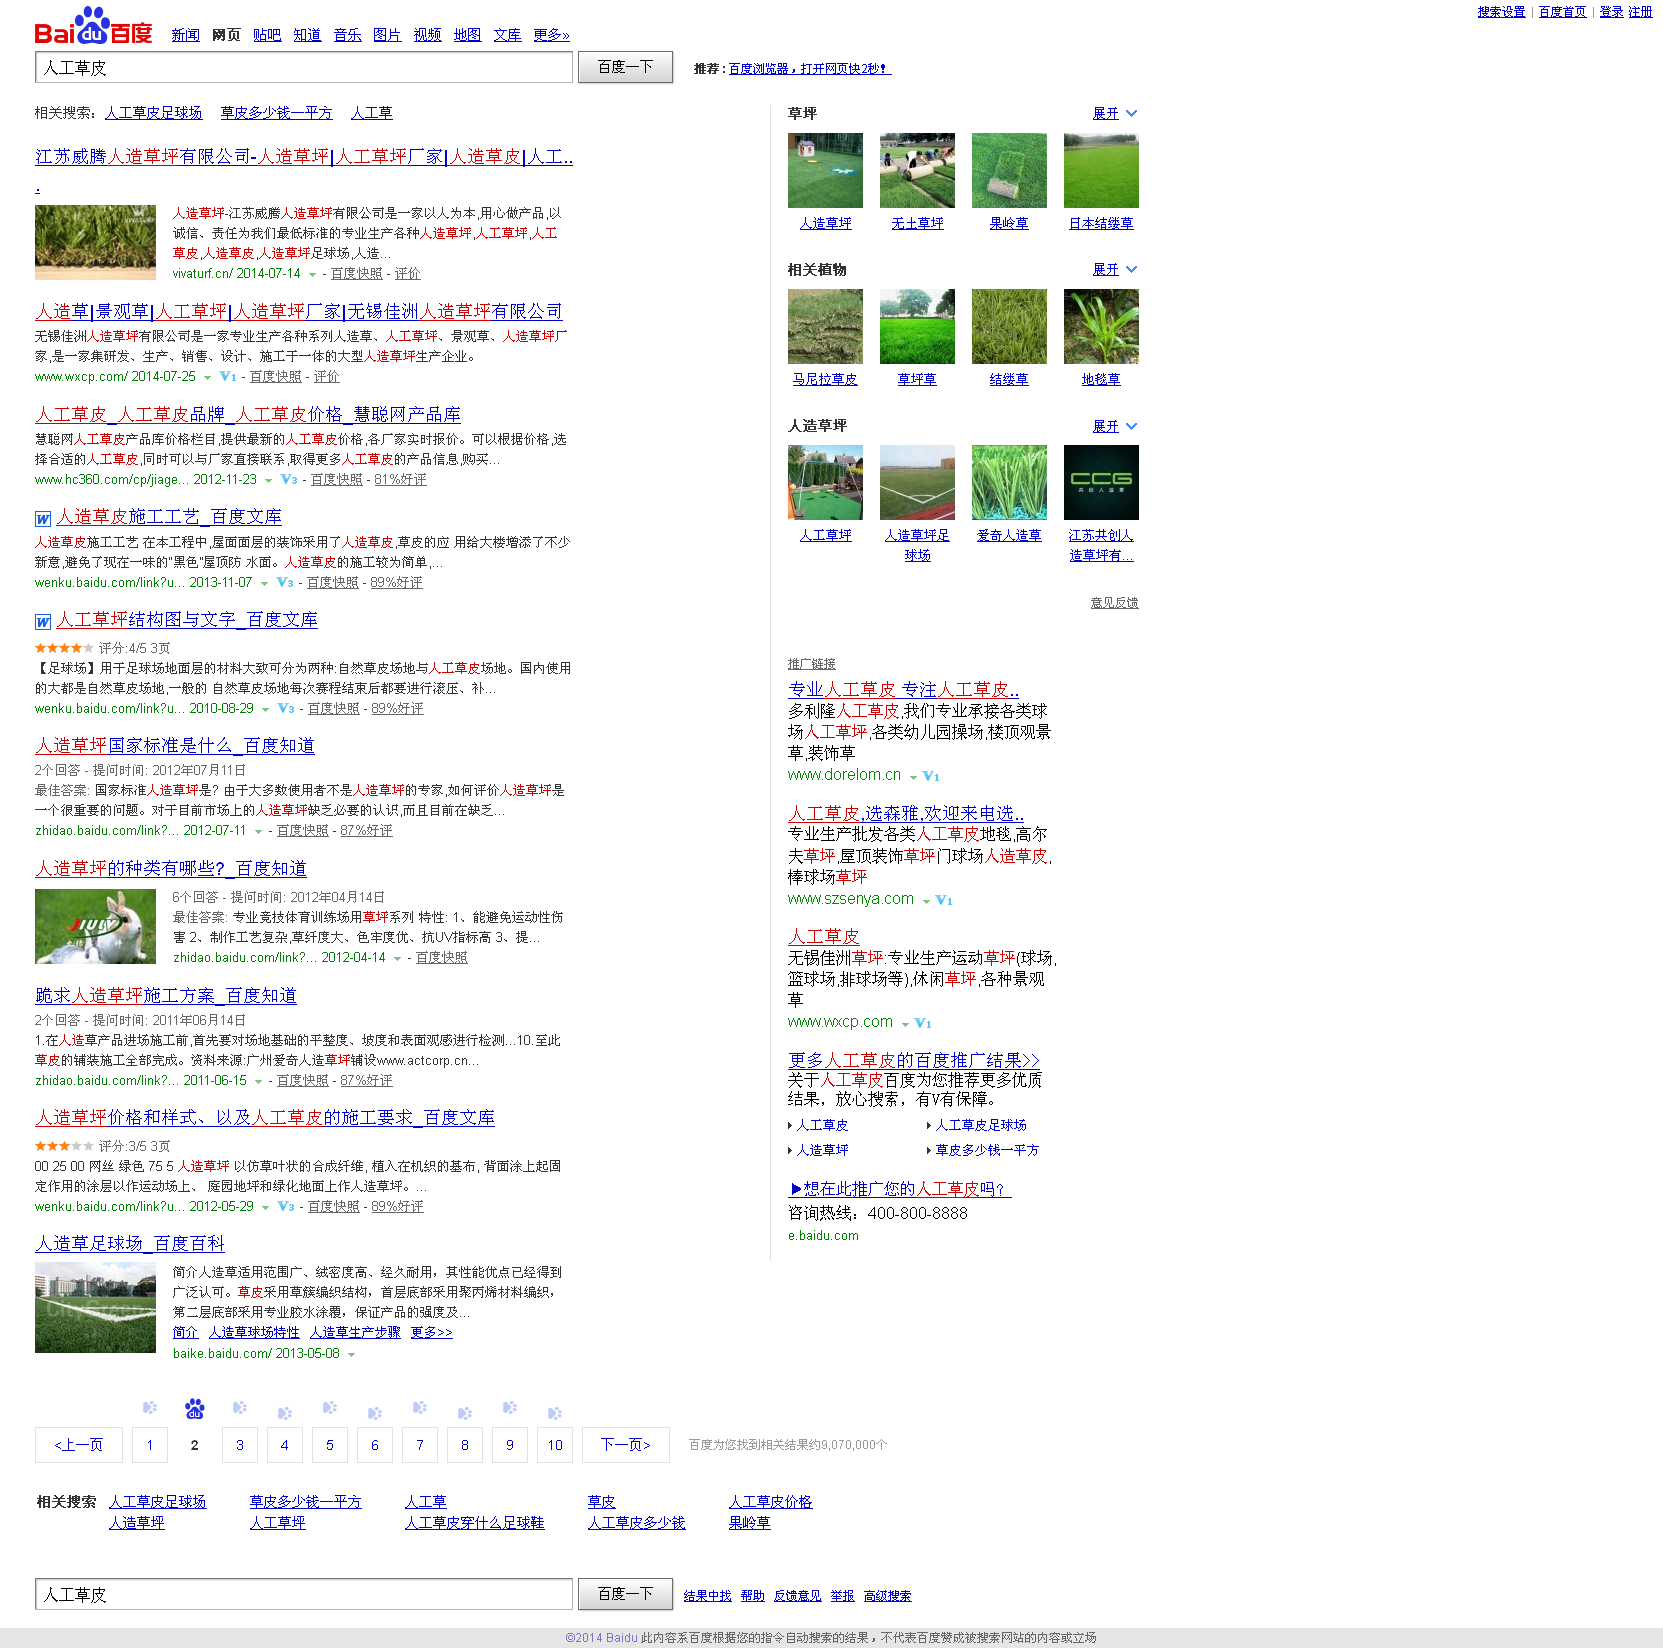Open the 地毯草 thumbnail image

1101,326
